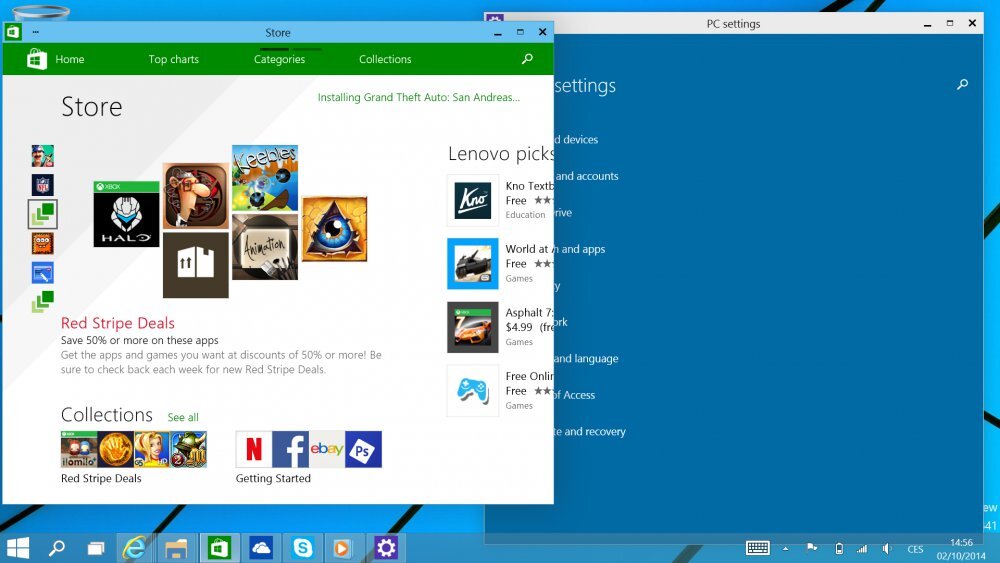Viewport: 1000px width, 563px height.
Task: Select the NFL sidebar thumbnail
Action: pyautogui.click(x=43, y=185)
